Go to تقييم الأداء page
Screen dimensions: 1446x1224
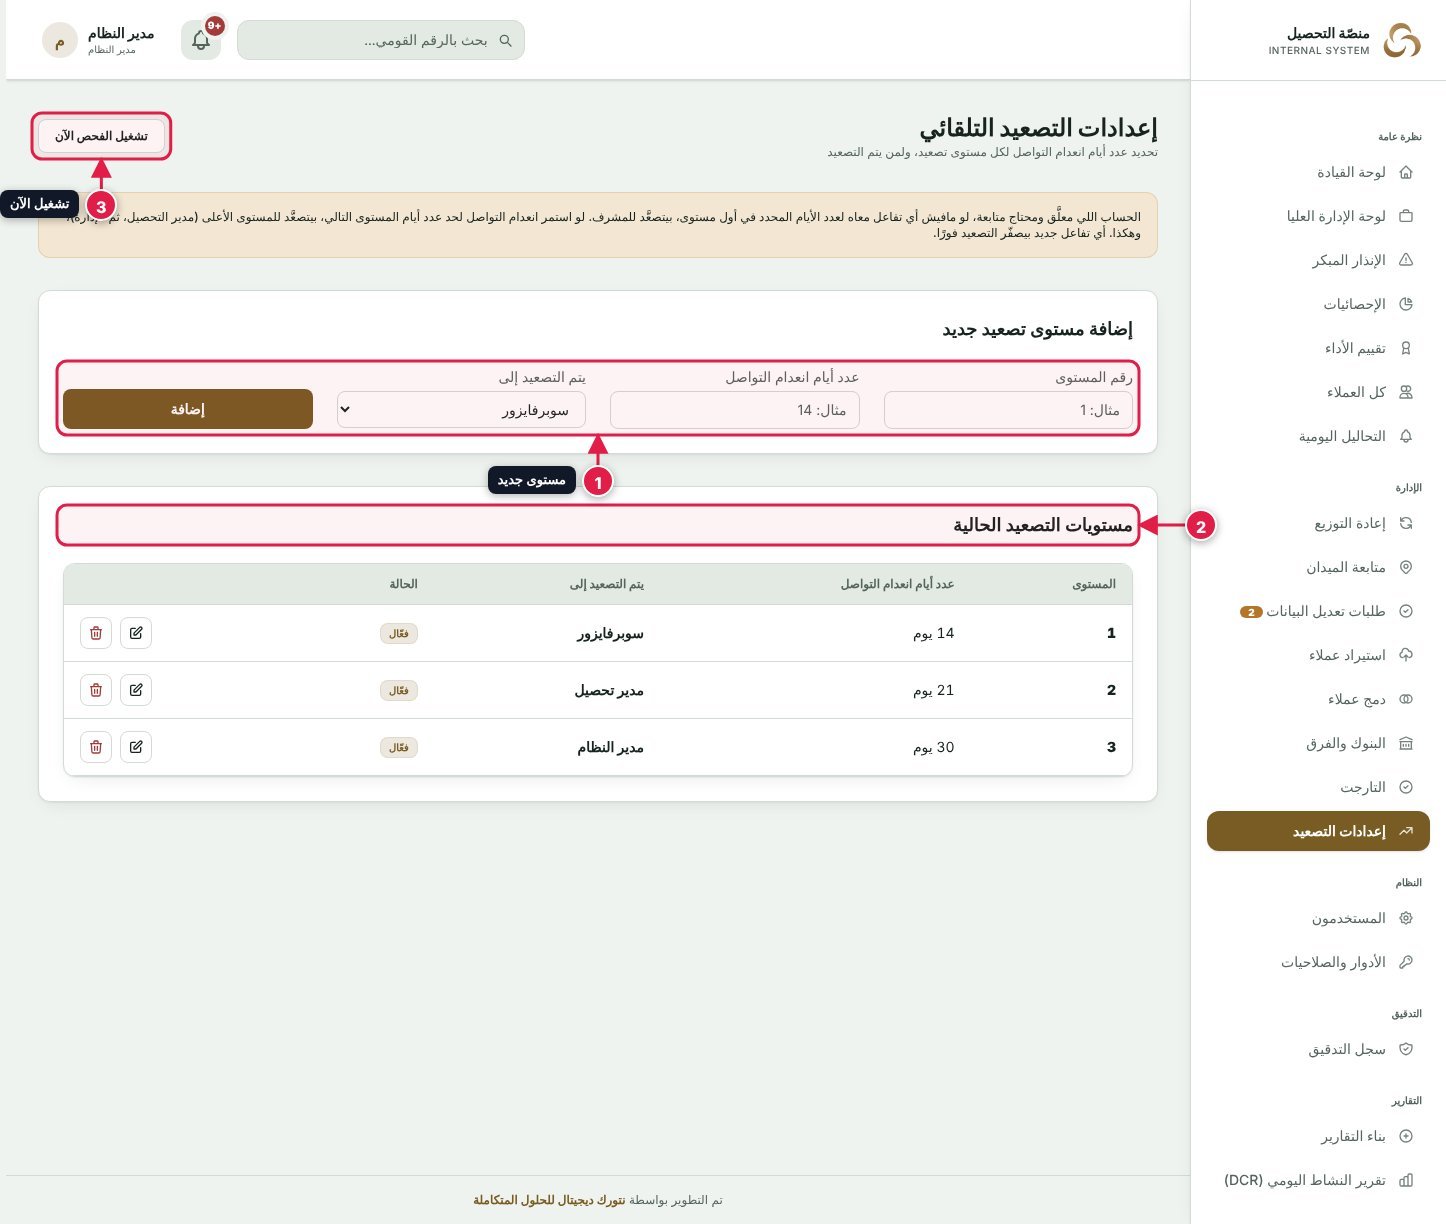pos(1318,348)
